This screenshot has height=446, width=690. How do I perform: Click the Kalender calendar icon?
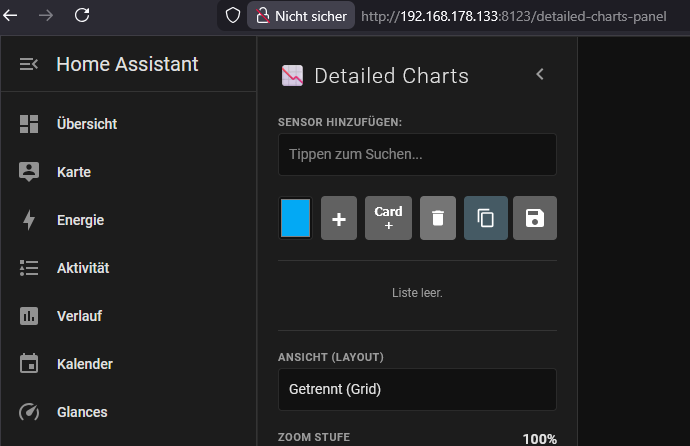tap(28, 364)
